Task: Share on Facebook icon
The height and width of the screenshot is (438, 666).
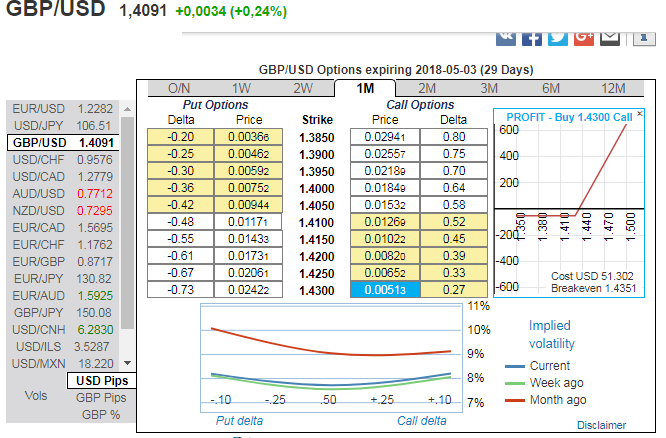Action: [532, 39]
